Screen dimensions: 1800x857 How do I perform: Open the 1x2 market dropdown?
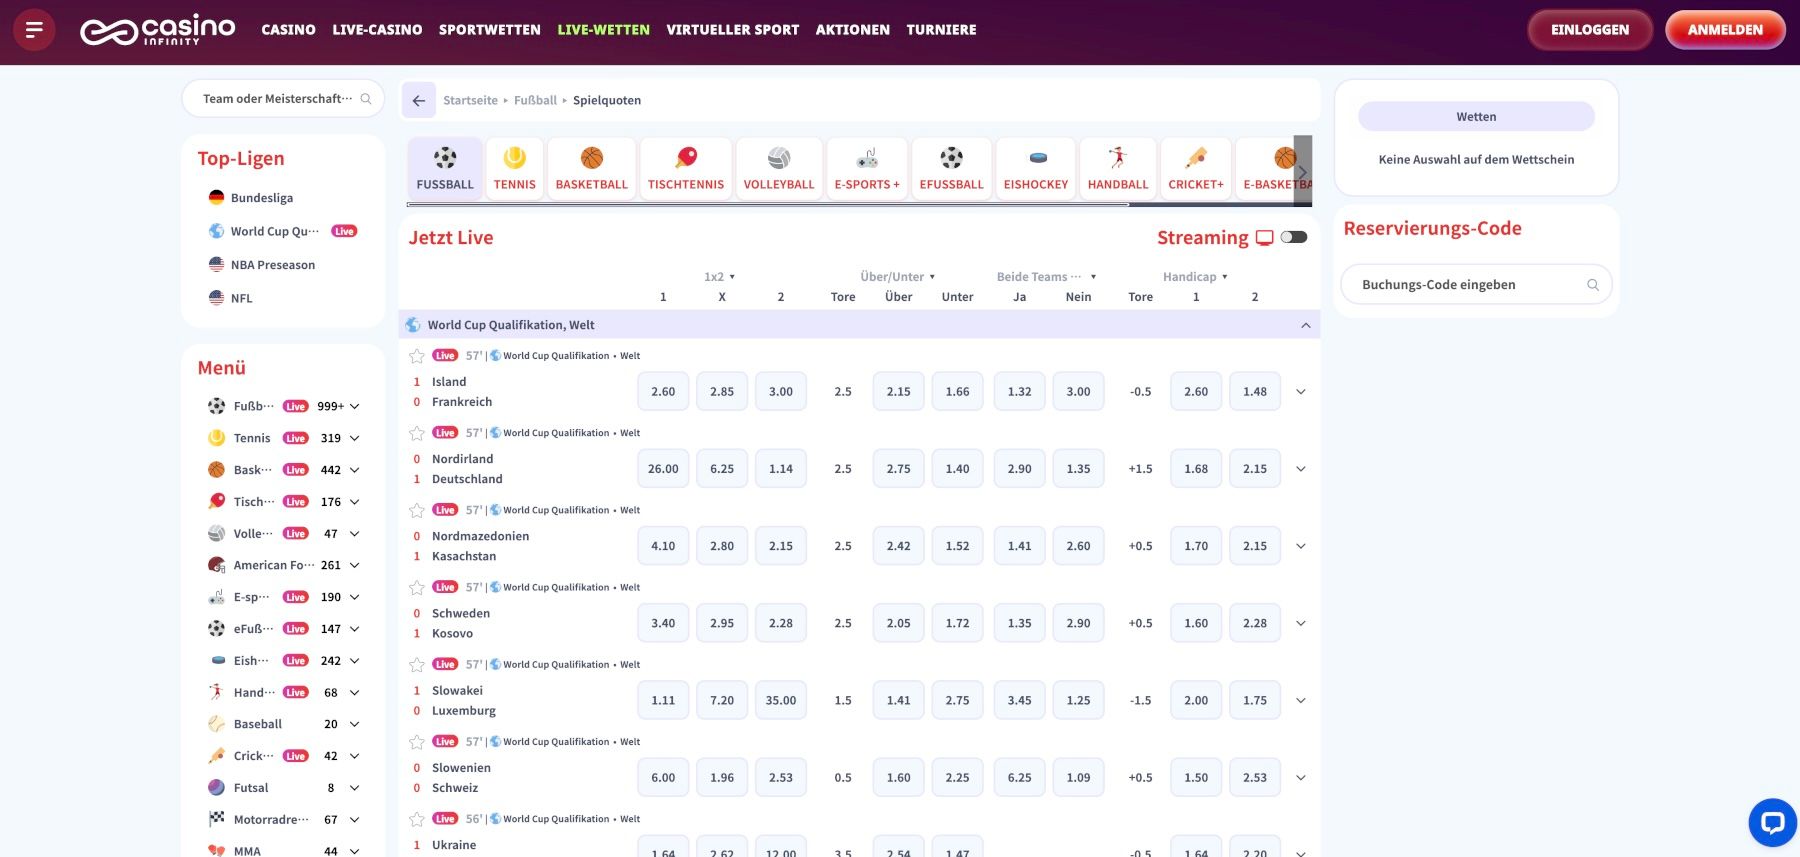click(x=720, y=277)
